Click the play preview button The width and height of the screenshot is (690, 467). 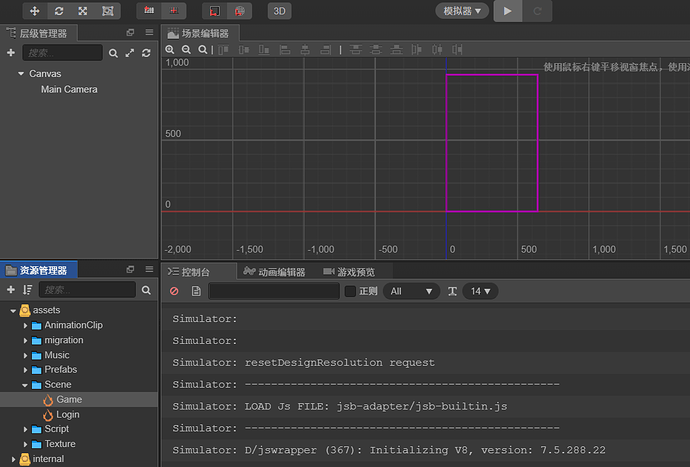click(507, 11)
